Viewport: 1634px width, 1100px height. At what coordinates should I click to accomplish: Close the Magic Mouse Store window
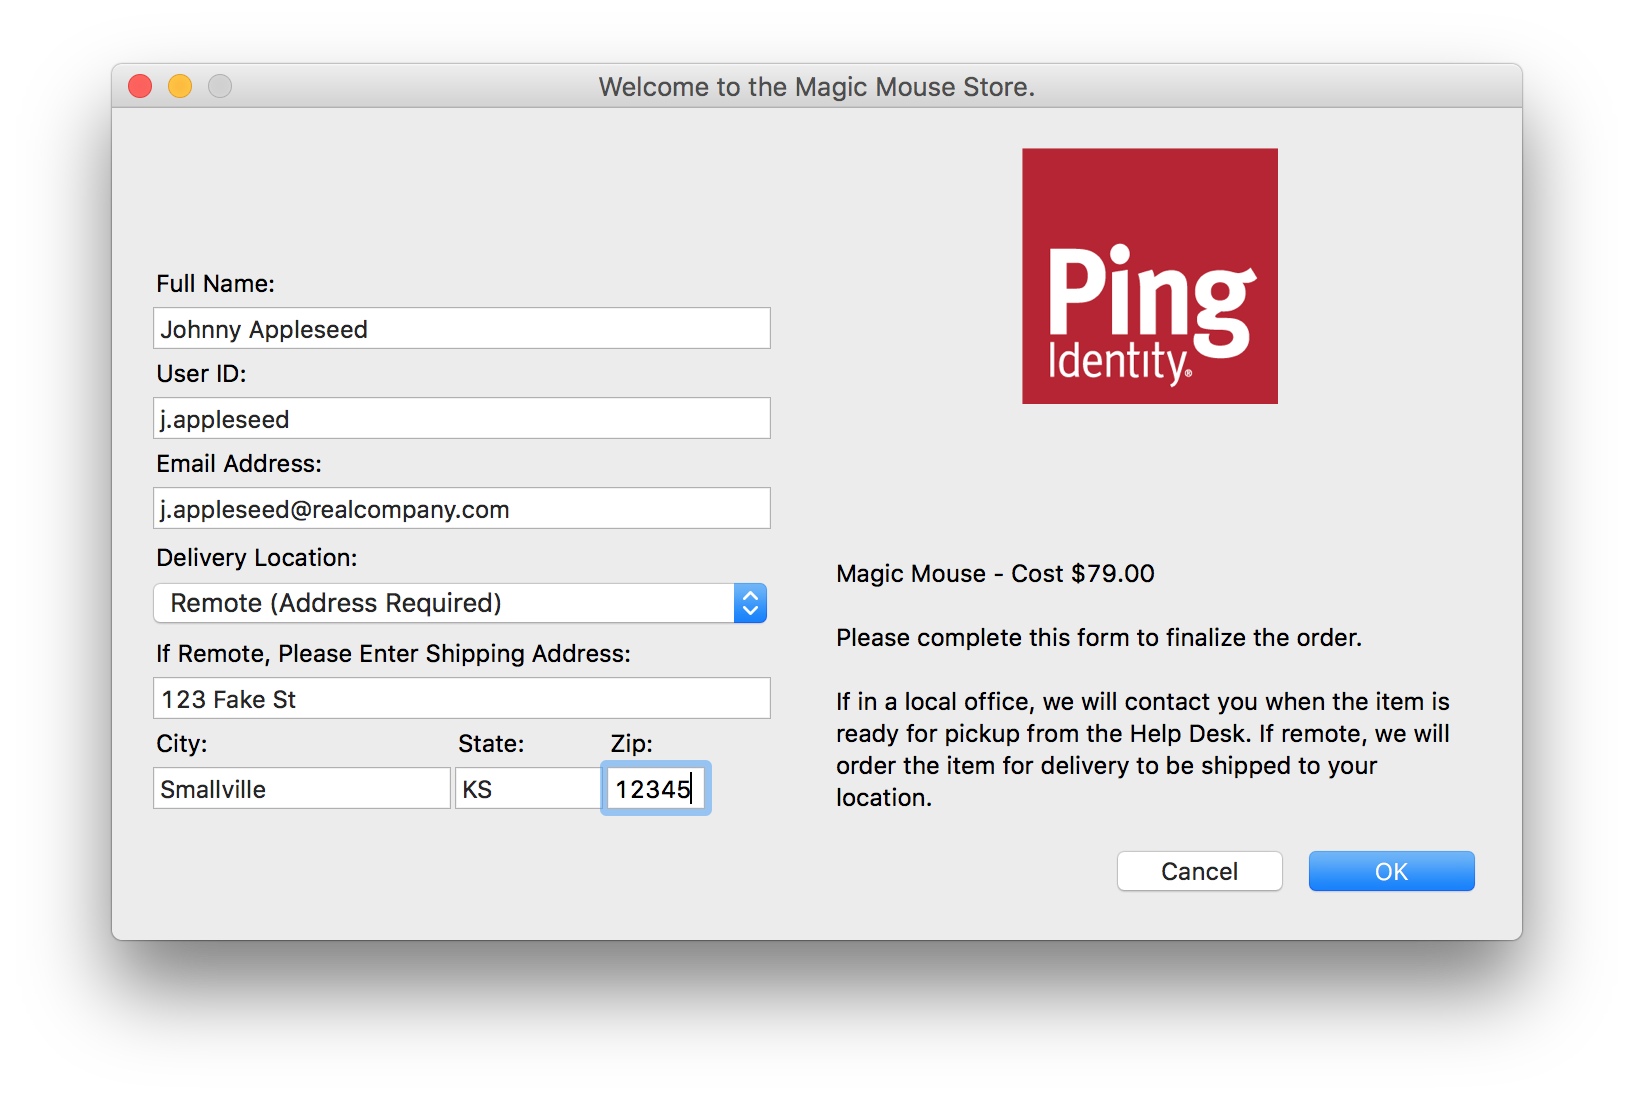(140, 87)
